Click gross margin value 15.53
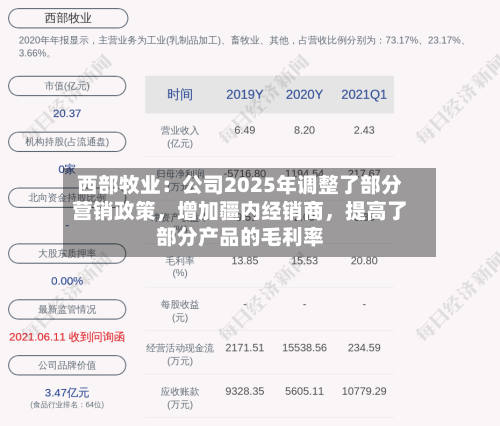 [x=304, y=261]
